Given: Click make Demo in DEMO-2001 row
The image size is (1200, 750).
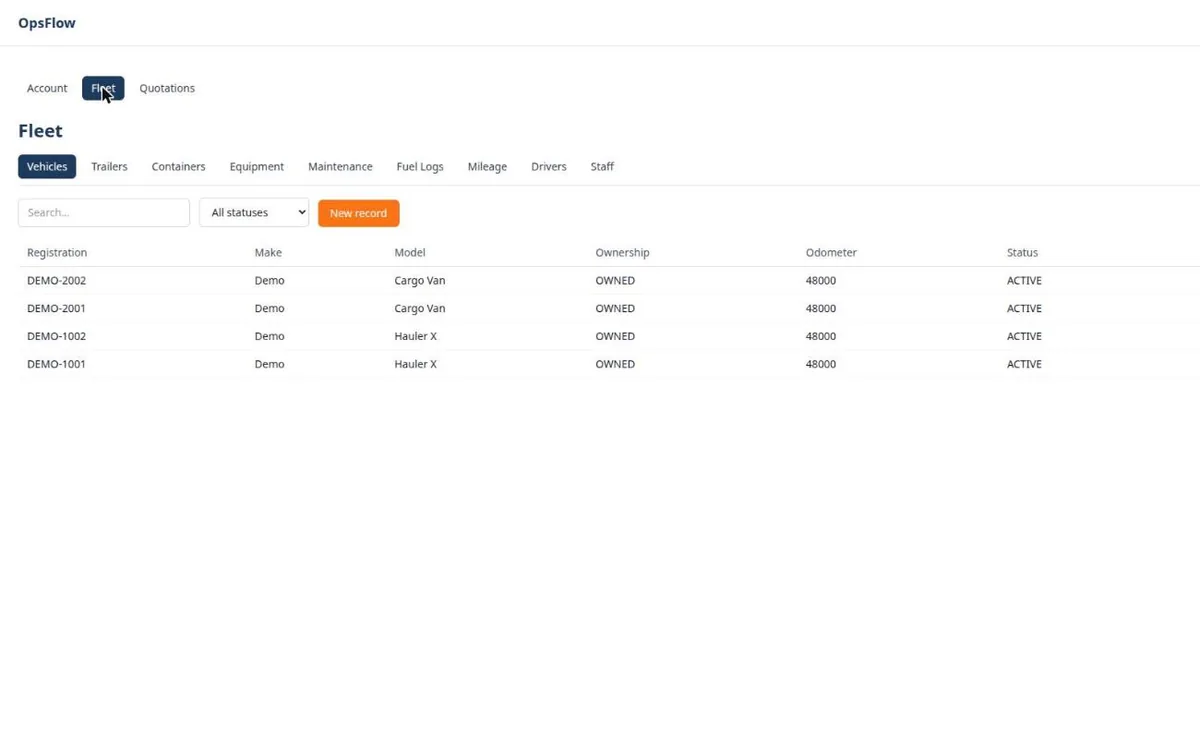Looking at the screenshot, I should pos(270,309).
